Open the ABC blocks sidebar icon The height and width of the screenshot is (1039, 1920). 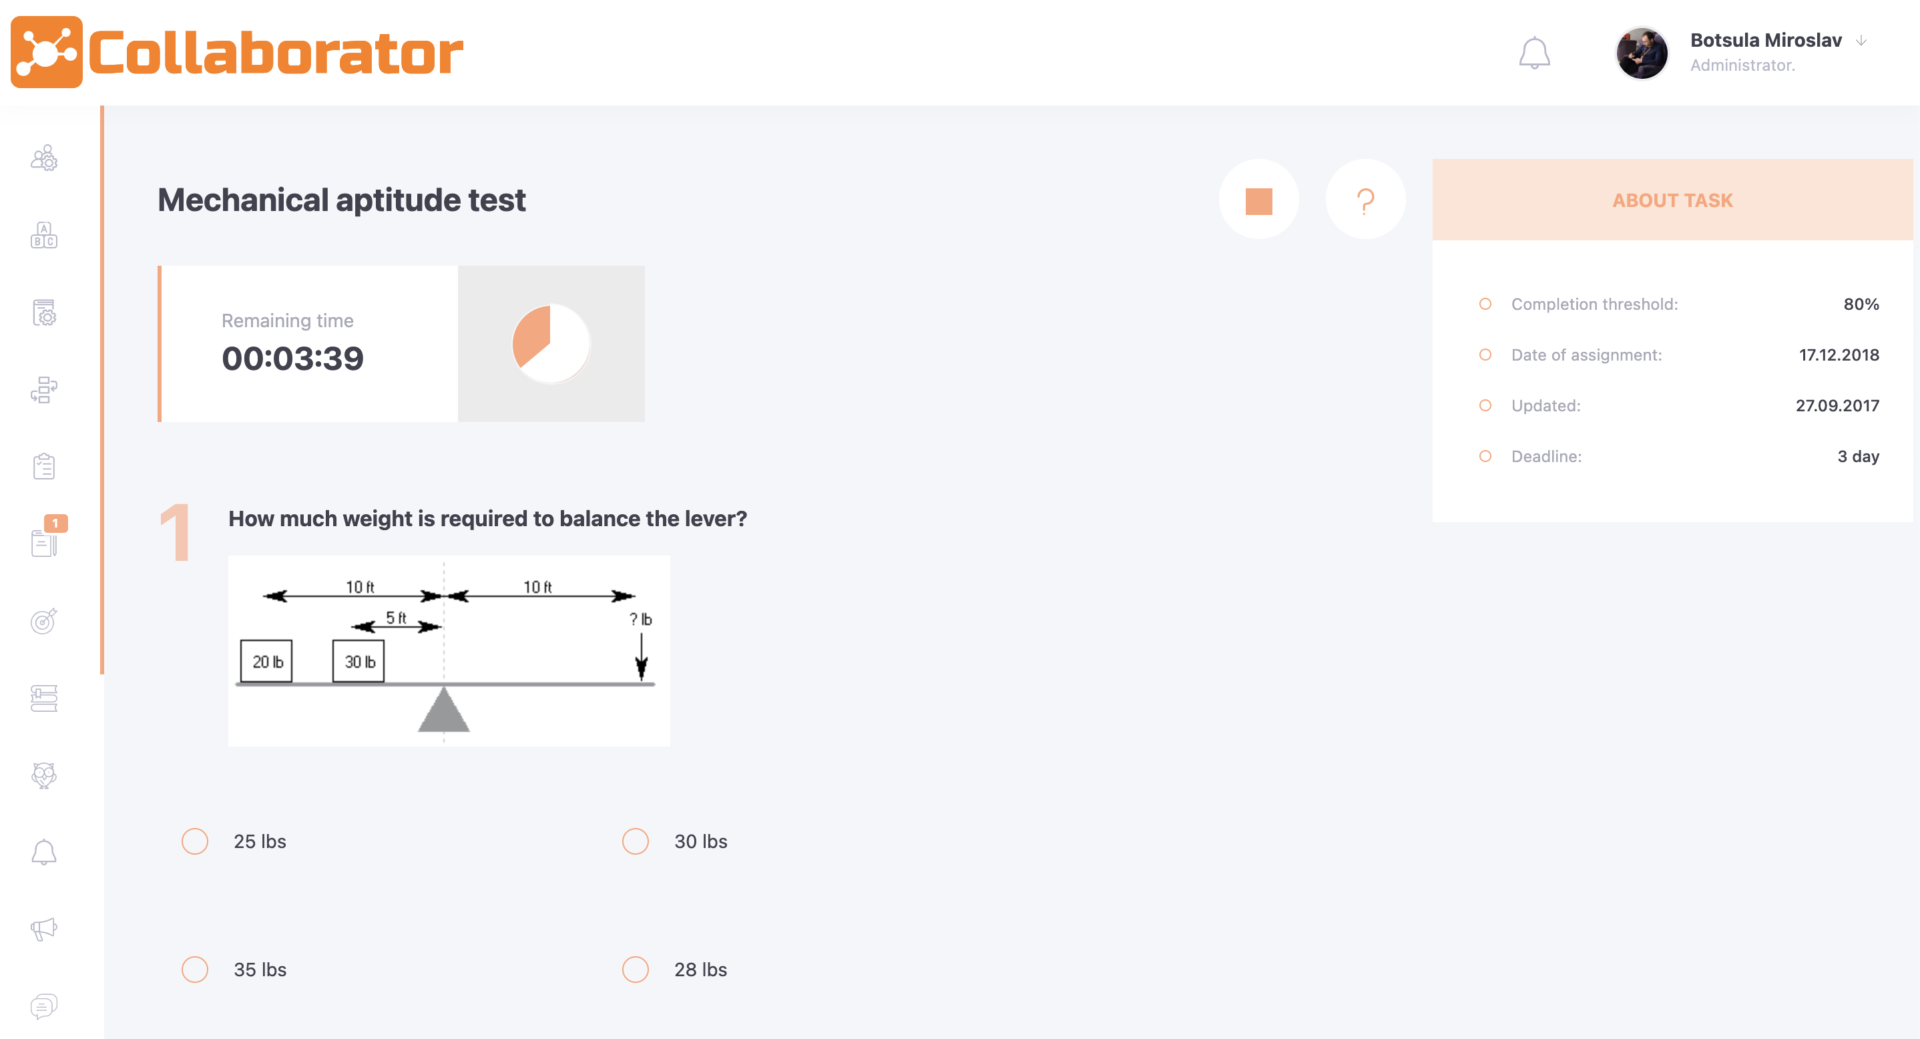[44, 235]
